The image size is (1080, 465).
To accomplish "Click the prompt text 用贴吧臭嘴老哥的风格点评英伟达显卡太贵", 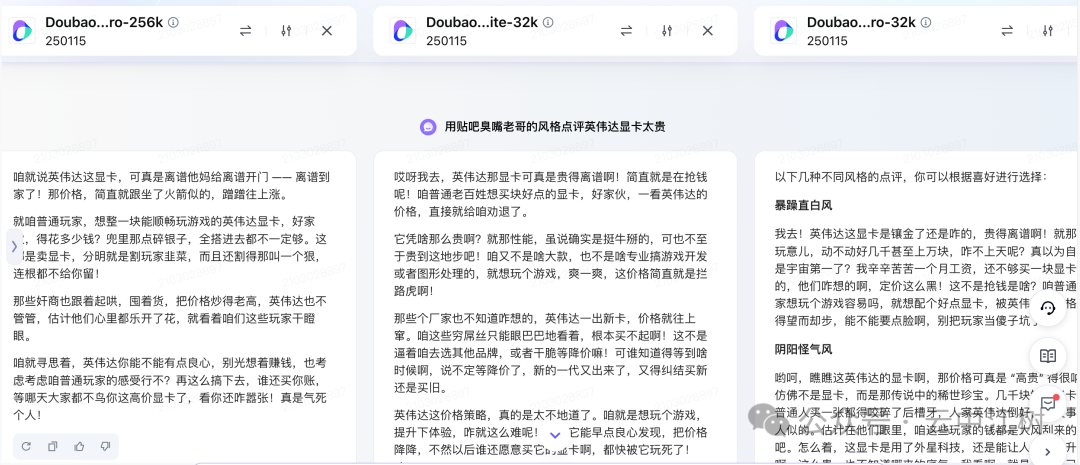I will click(554, 127).
